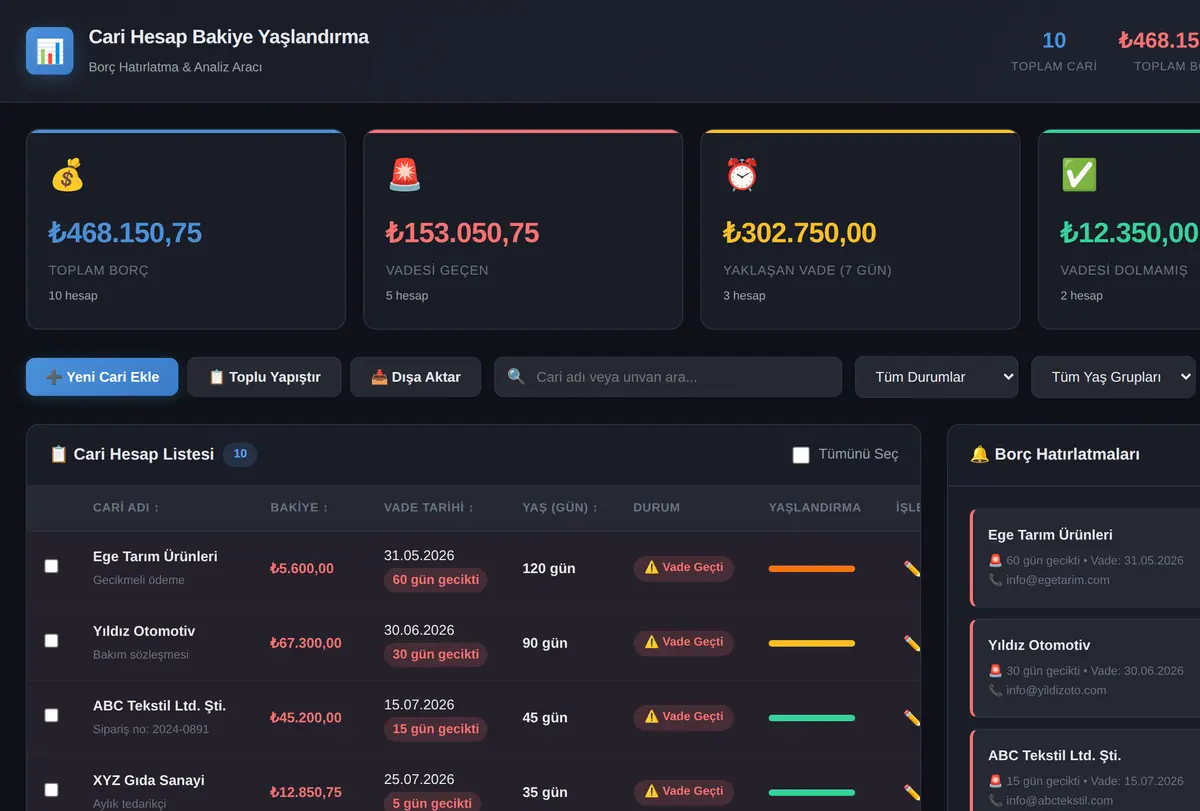The height and width of the screenshot is (811, 1200).
Task: Tick the checkbox for ABC Tekstil Ltd. Şti.
Action: click(51, 715)
